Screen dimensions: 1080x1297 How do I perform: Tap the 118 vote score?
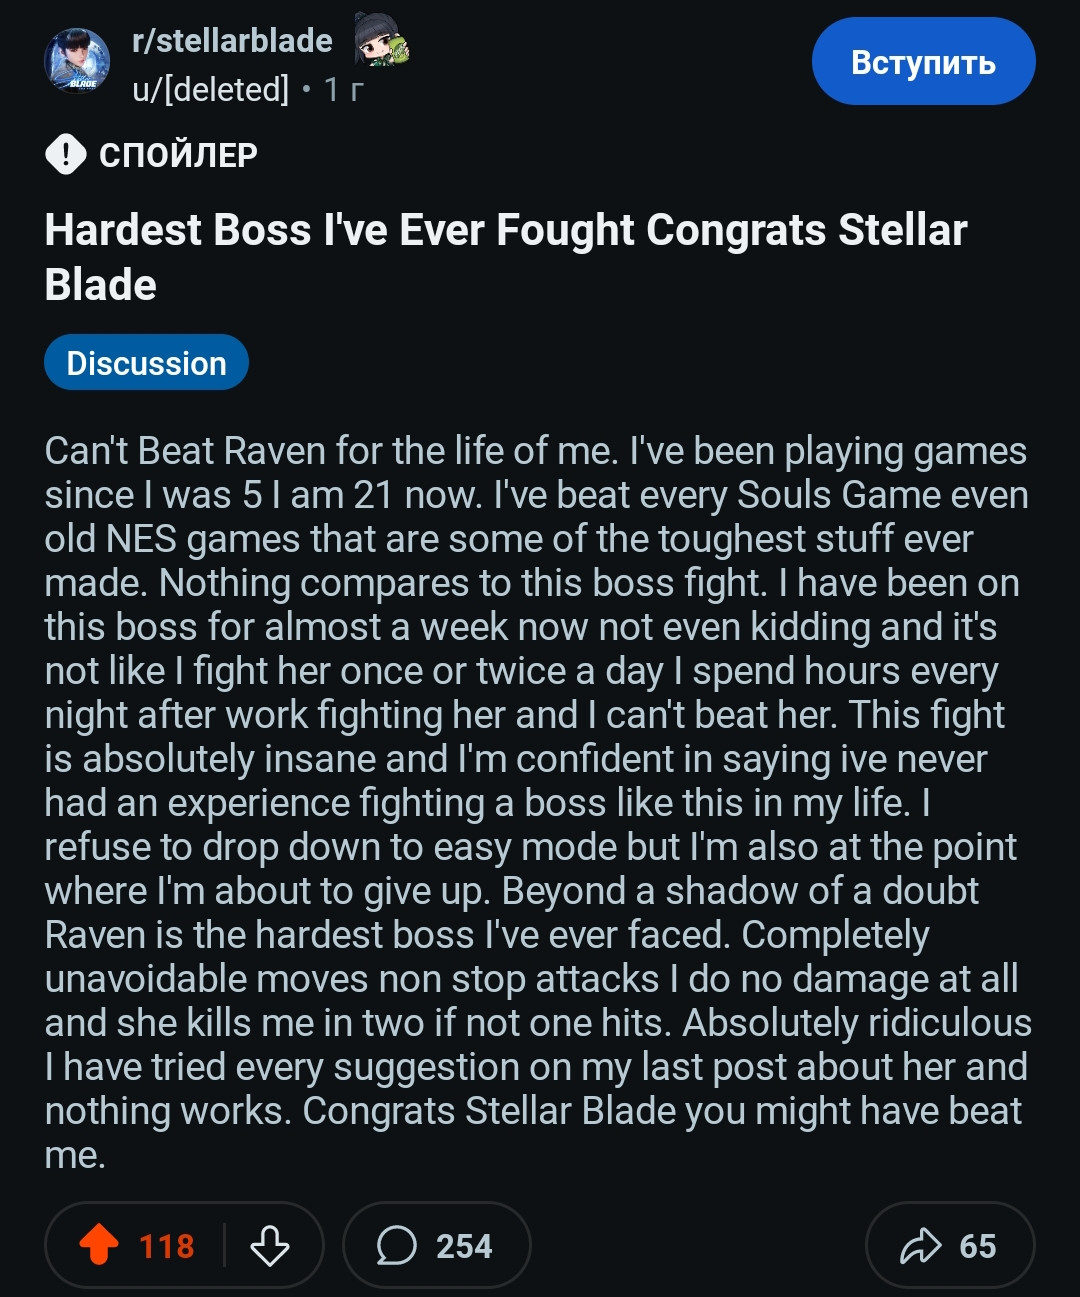click(x=166, y=1246)
